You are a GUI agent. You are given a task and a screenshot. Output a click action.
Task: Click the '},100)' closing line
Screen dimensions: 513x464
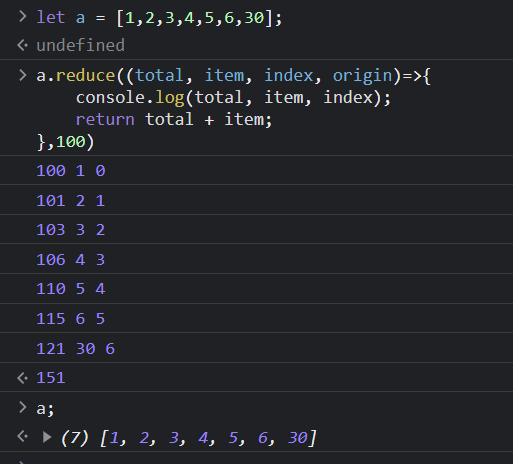click(65, 142)
